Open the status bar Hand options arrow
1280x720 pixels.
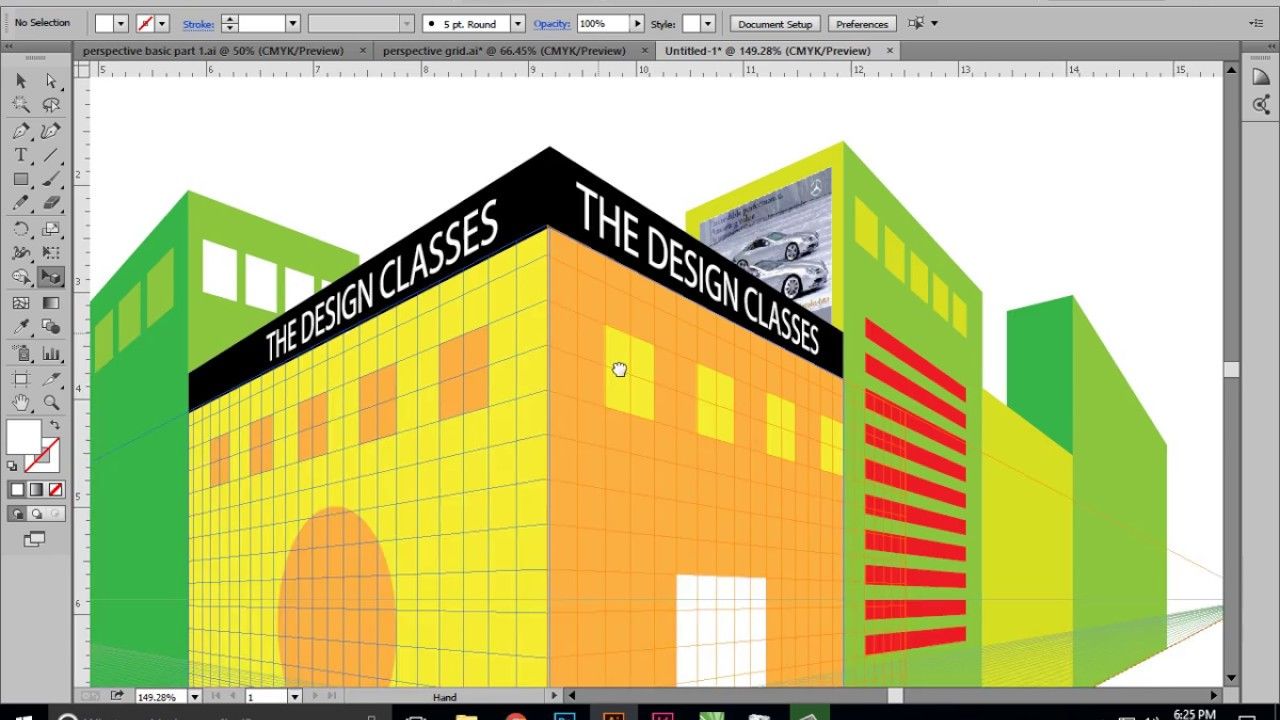pos(555,696)
